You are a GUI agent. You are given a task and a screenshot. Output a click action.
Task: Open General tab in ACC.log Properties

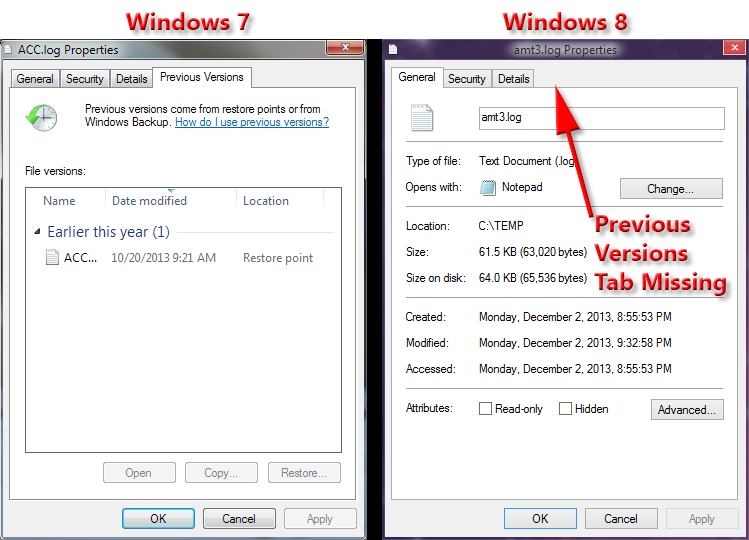(x=35, y=79)
